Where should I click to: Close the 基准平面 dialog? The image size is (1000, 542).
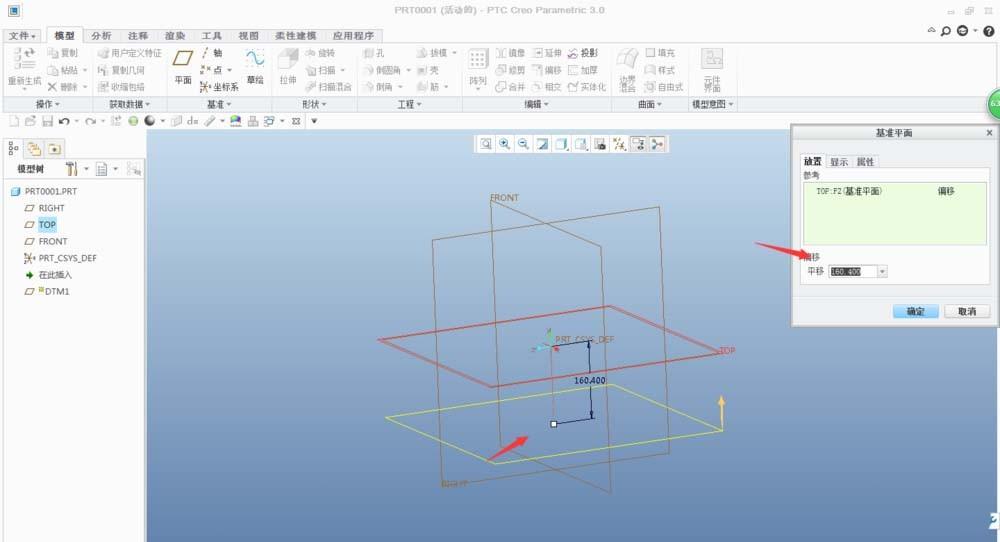pos(989,133)
